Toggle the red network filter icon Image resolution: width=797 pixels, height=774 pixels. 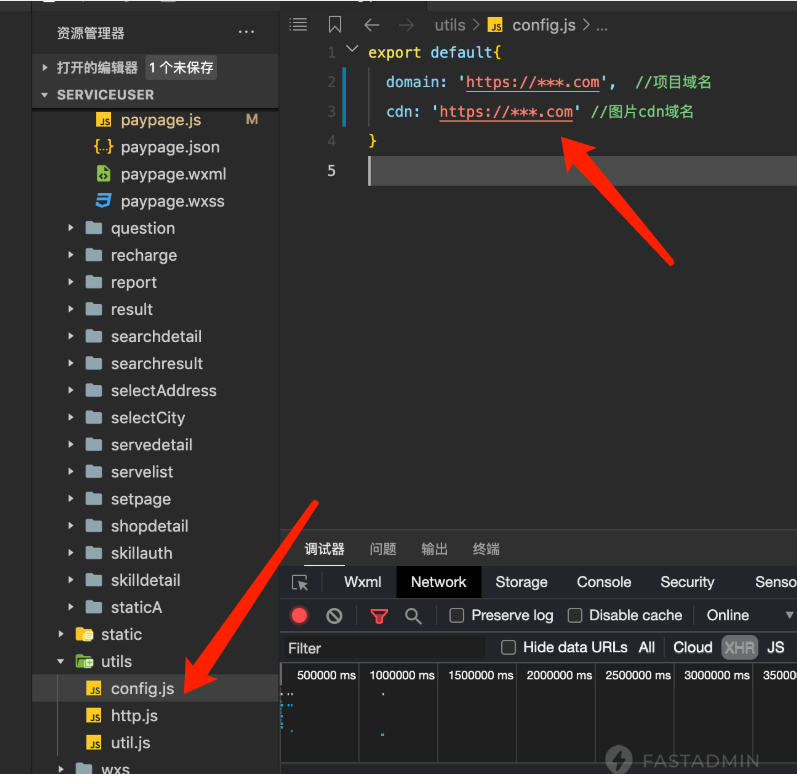pyautogui.click(x=379, y=615)
